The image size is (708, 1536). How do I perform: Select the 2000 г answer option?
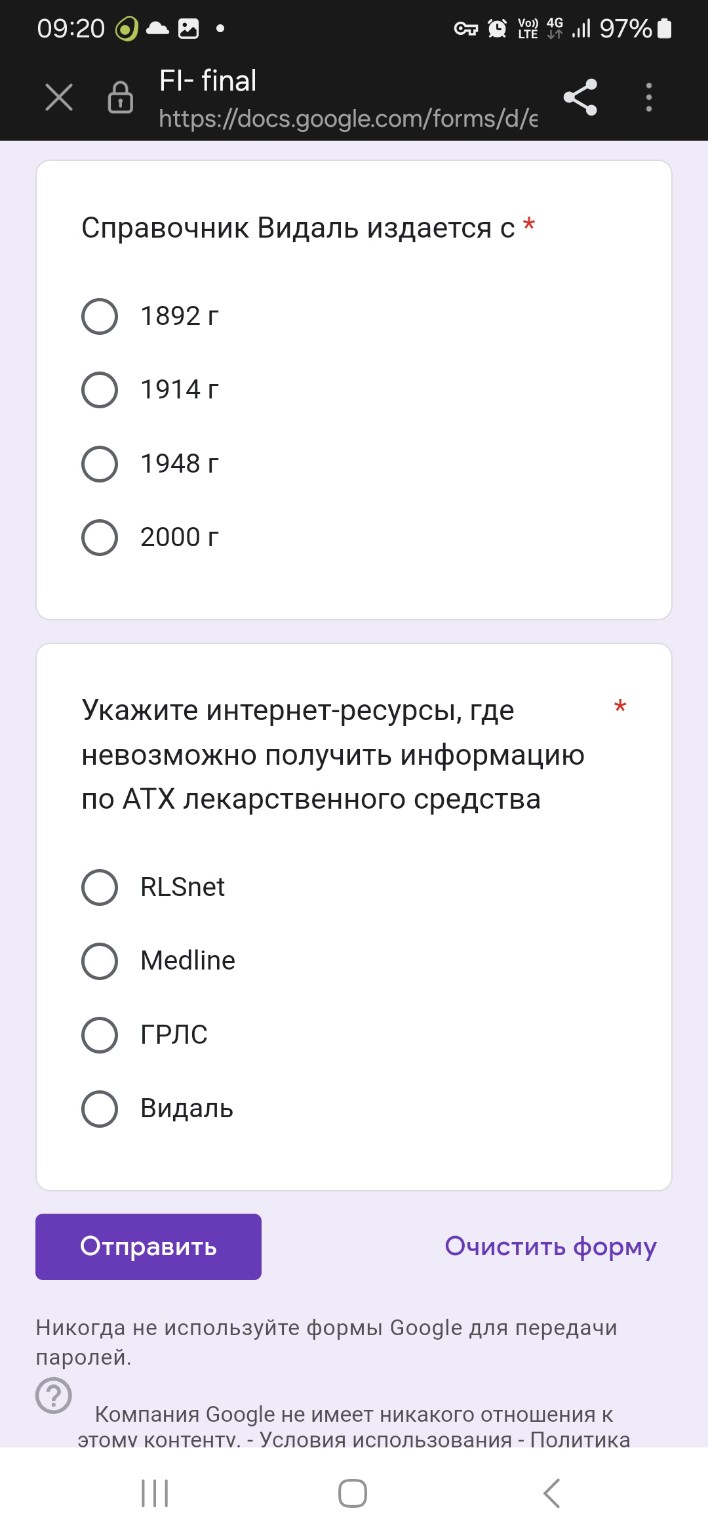99,537
